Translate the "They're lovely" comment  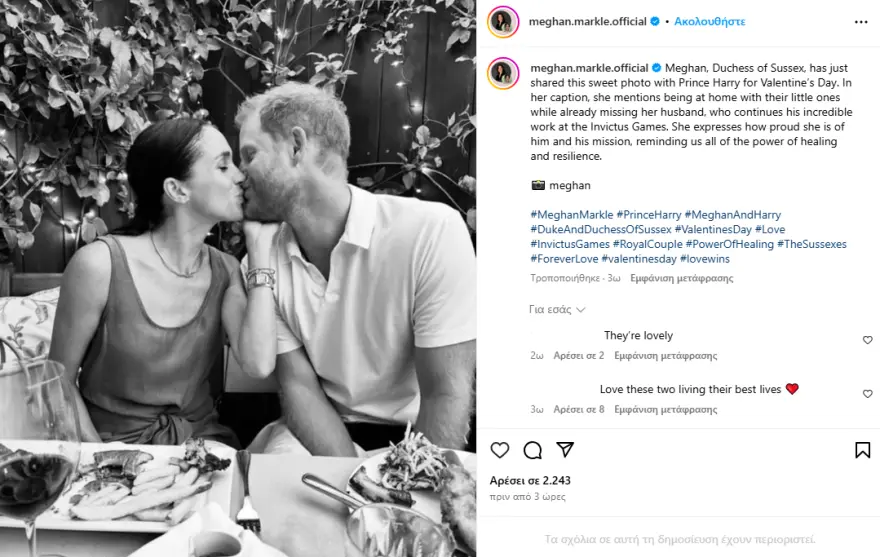click(x=665, y=356)
